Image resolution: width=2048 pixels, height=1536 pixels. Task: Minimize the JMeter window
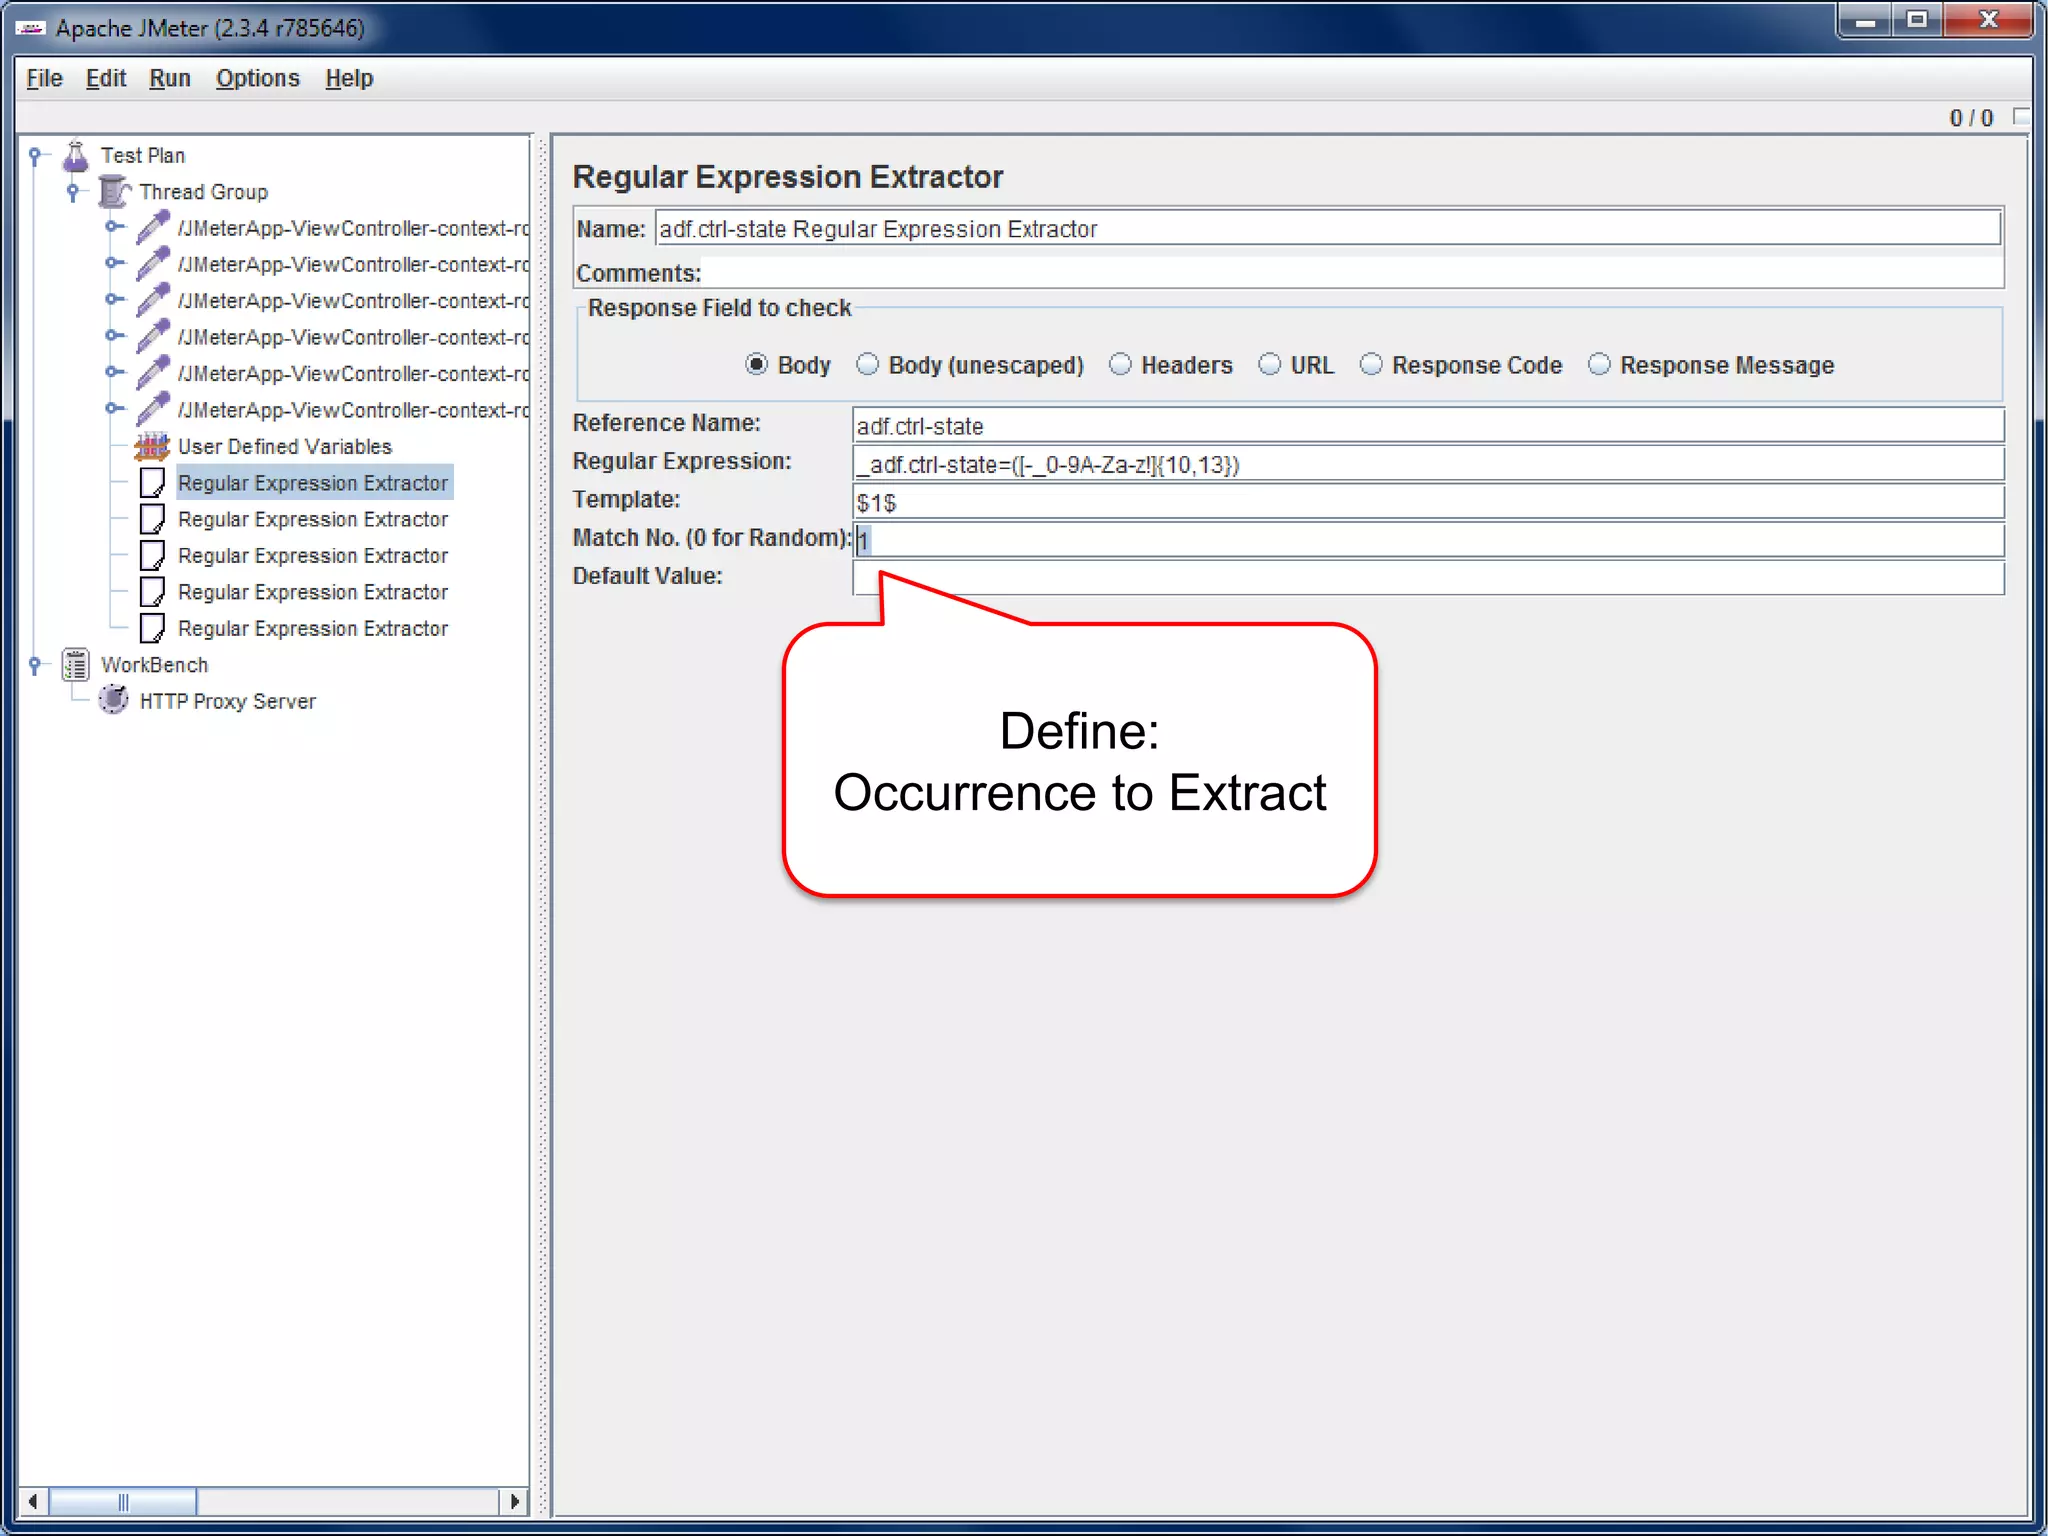1865,21
